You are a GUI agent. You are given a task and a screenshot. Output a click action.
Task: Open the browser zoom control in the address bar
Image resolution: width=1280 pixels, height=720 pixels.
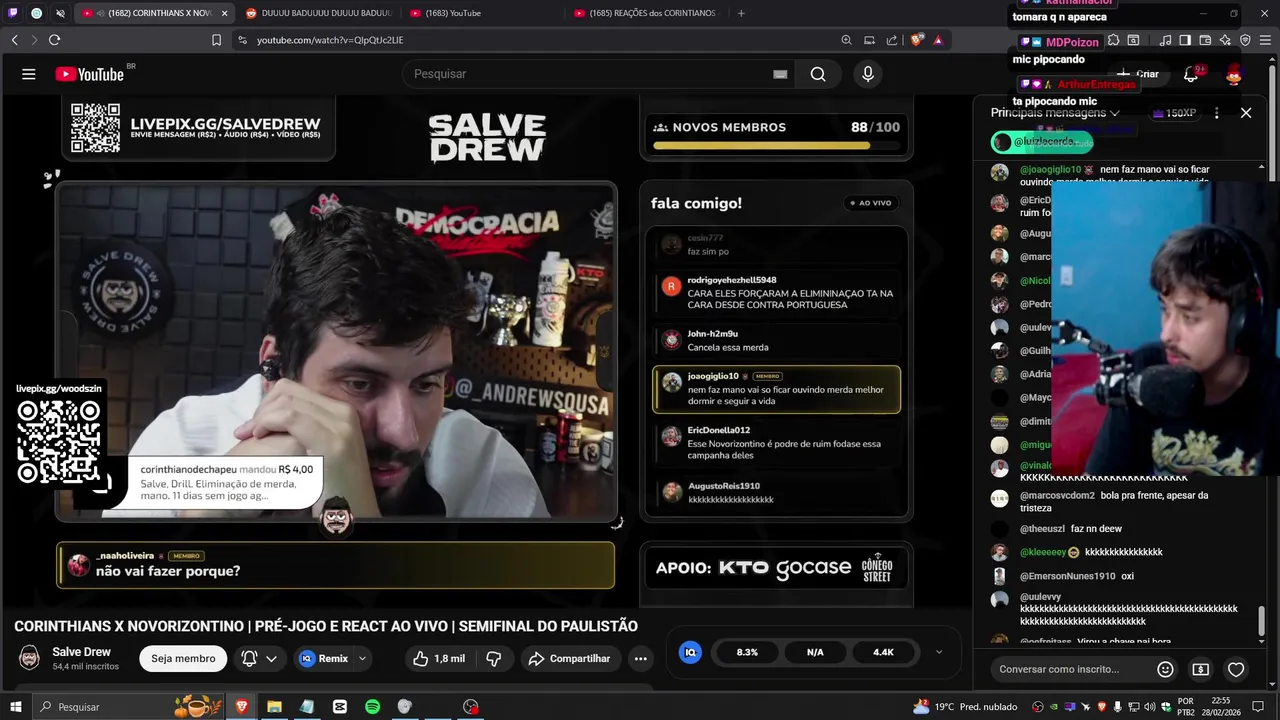click(x=846, y=40)
